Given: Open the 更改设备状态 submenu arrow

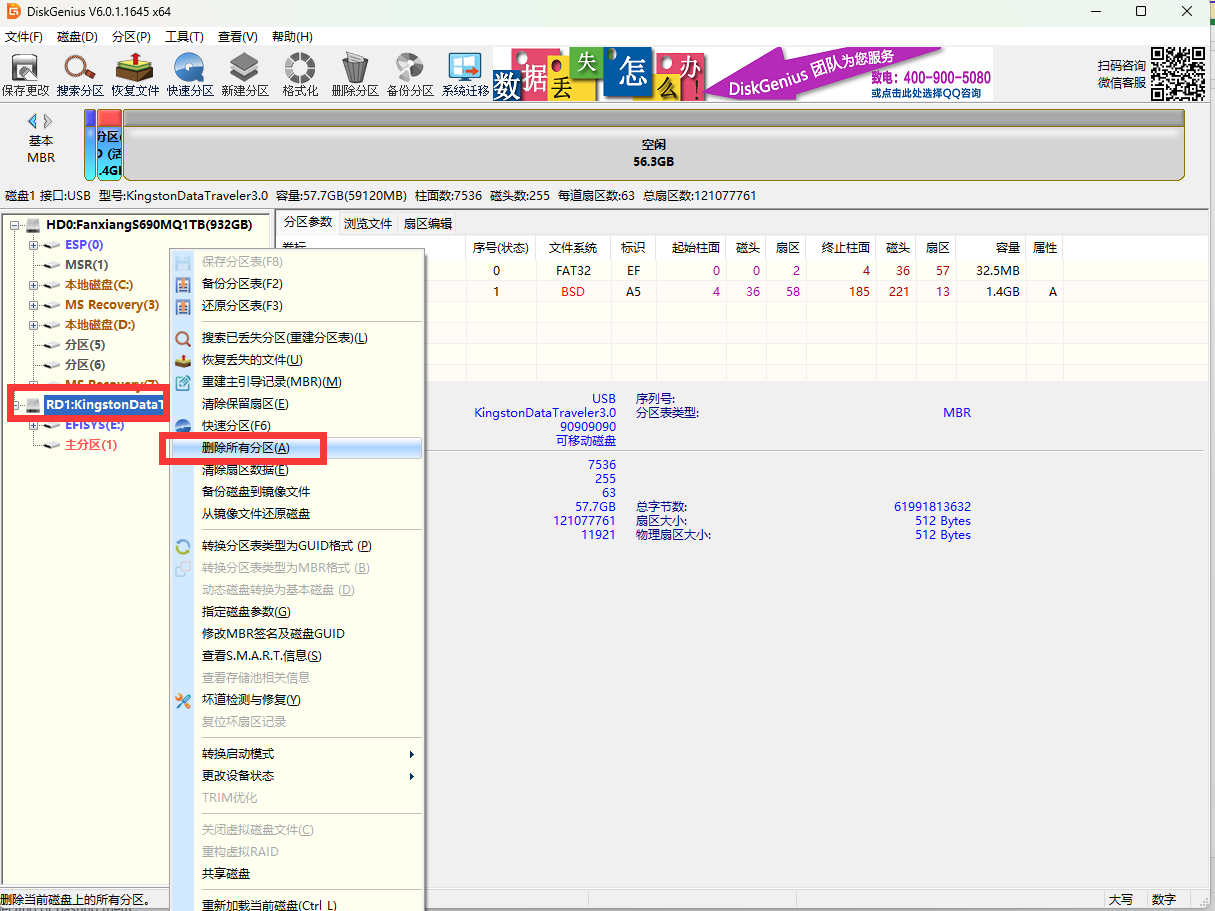Looking at the screenshot, I should [x=411, y=776].
